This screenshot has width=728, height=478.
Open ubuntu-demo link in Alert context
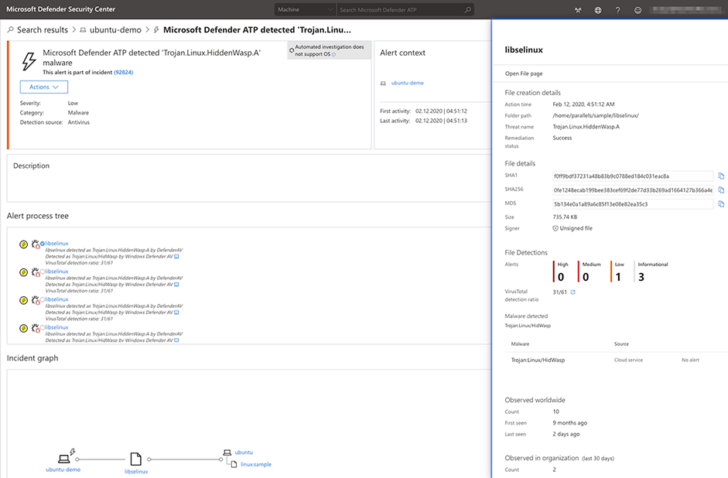407,83
